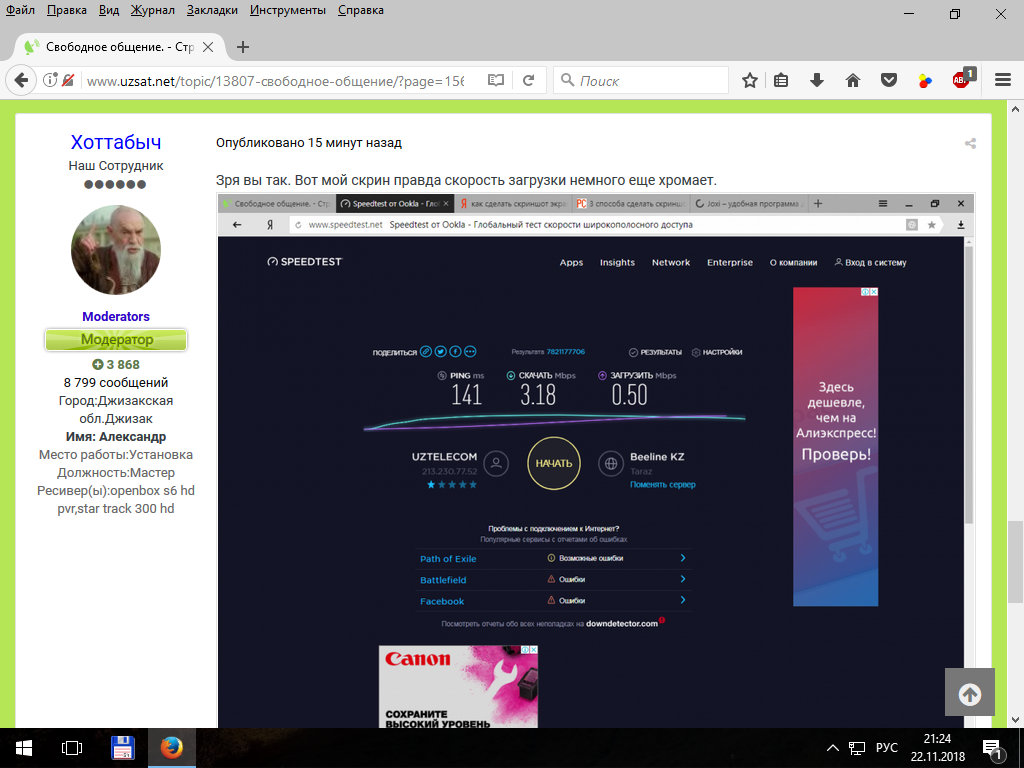Image resolution: width=1024 pixels, height=768 pixels.
Task: Go to the home page
Action: [x=853, y=80]
